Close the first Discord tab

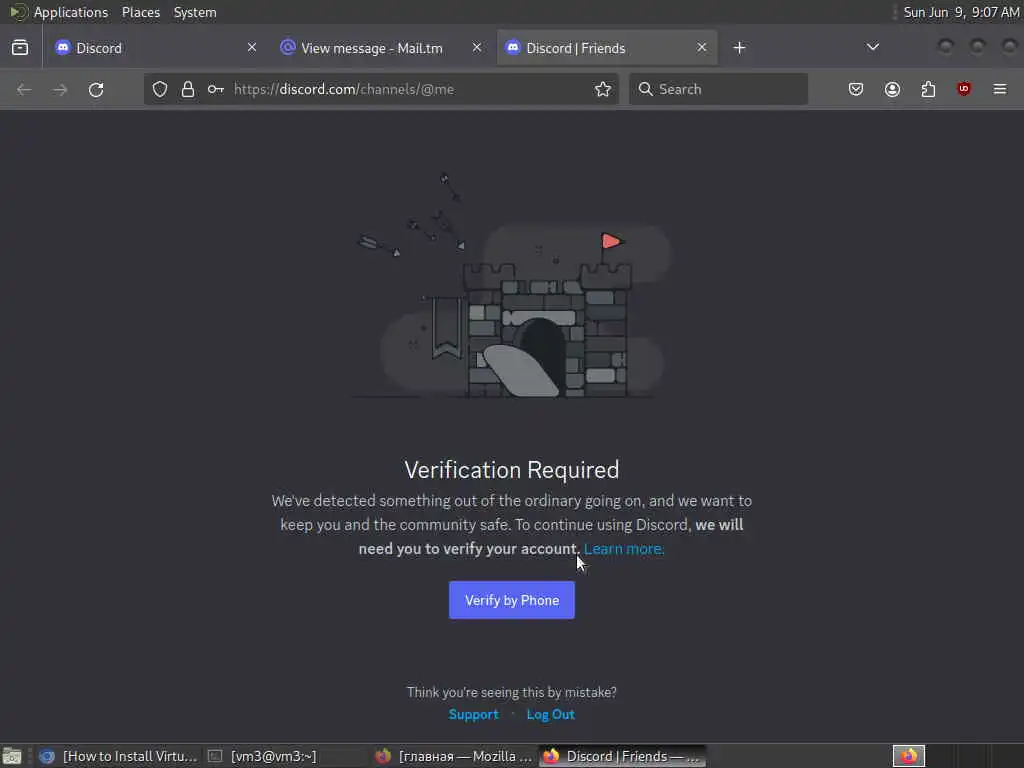click(x=251, y=48)
